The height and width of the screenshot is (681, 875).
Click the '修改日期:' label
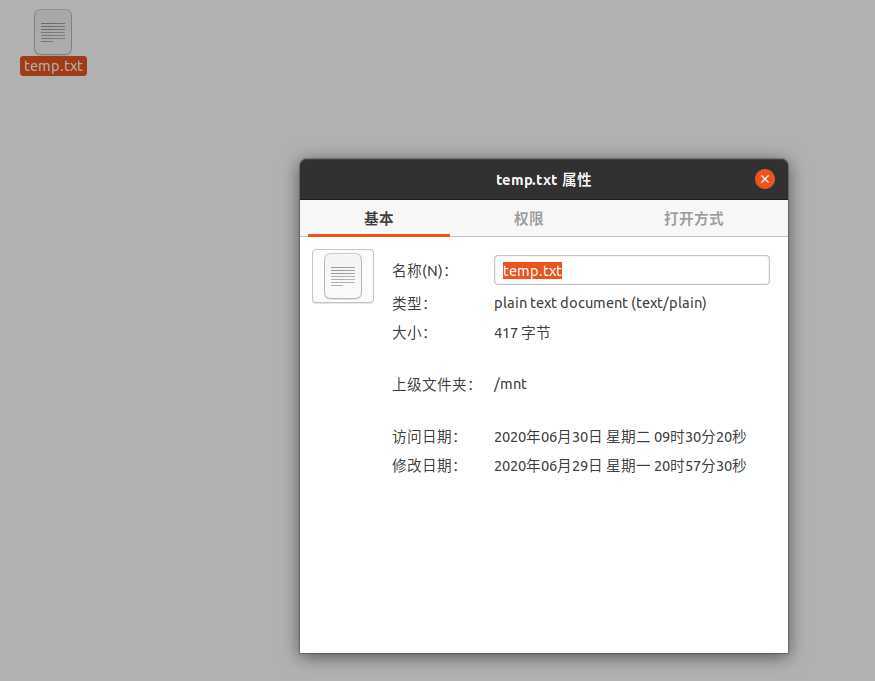(x=425, y=466)
